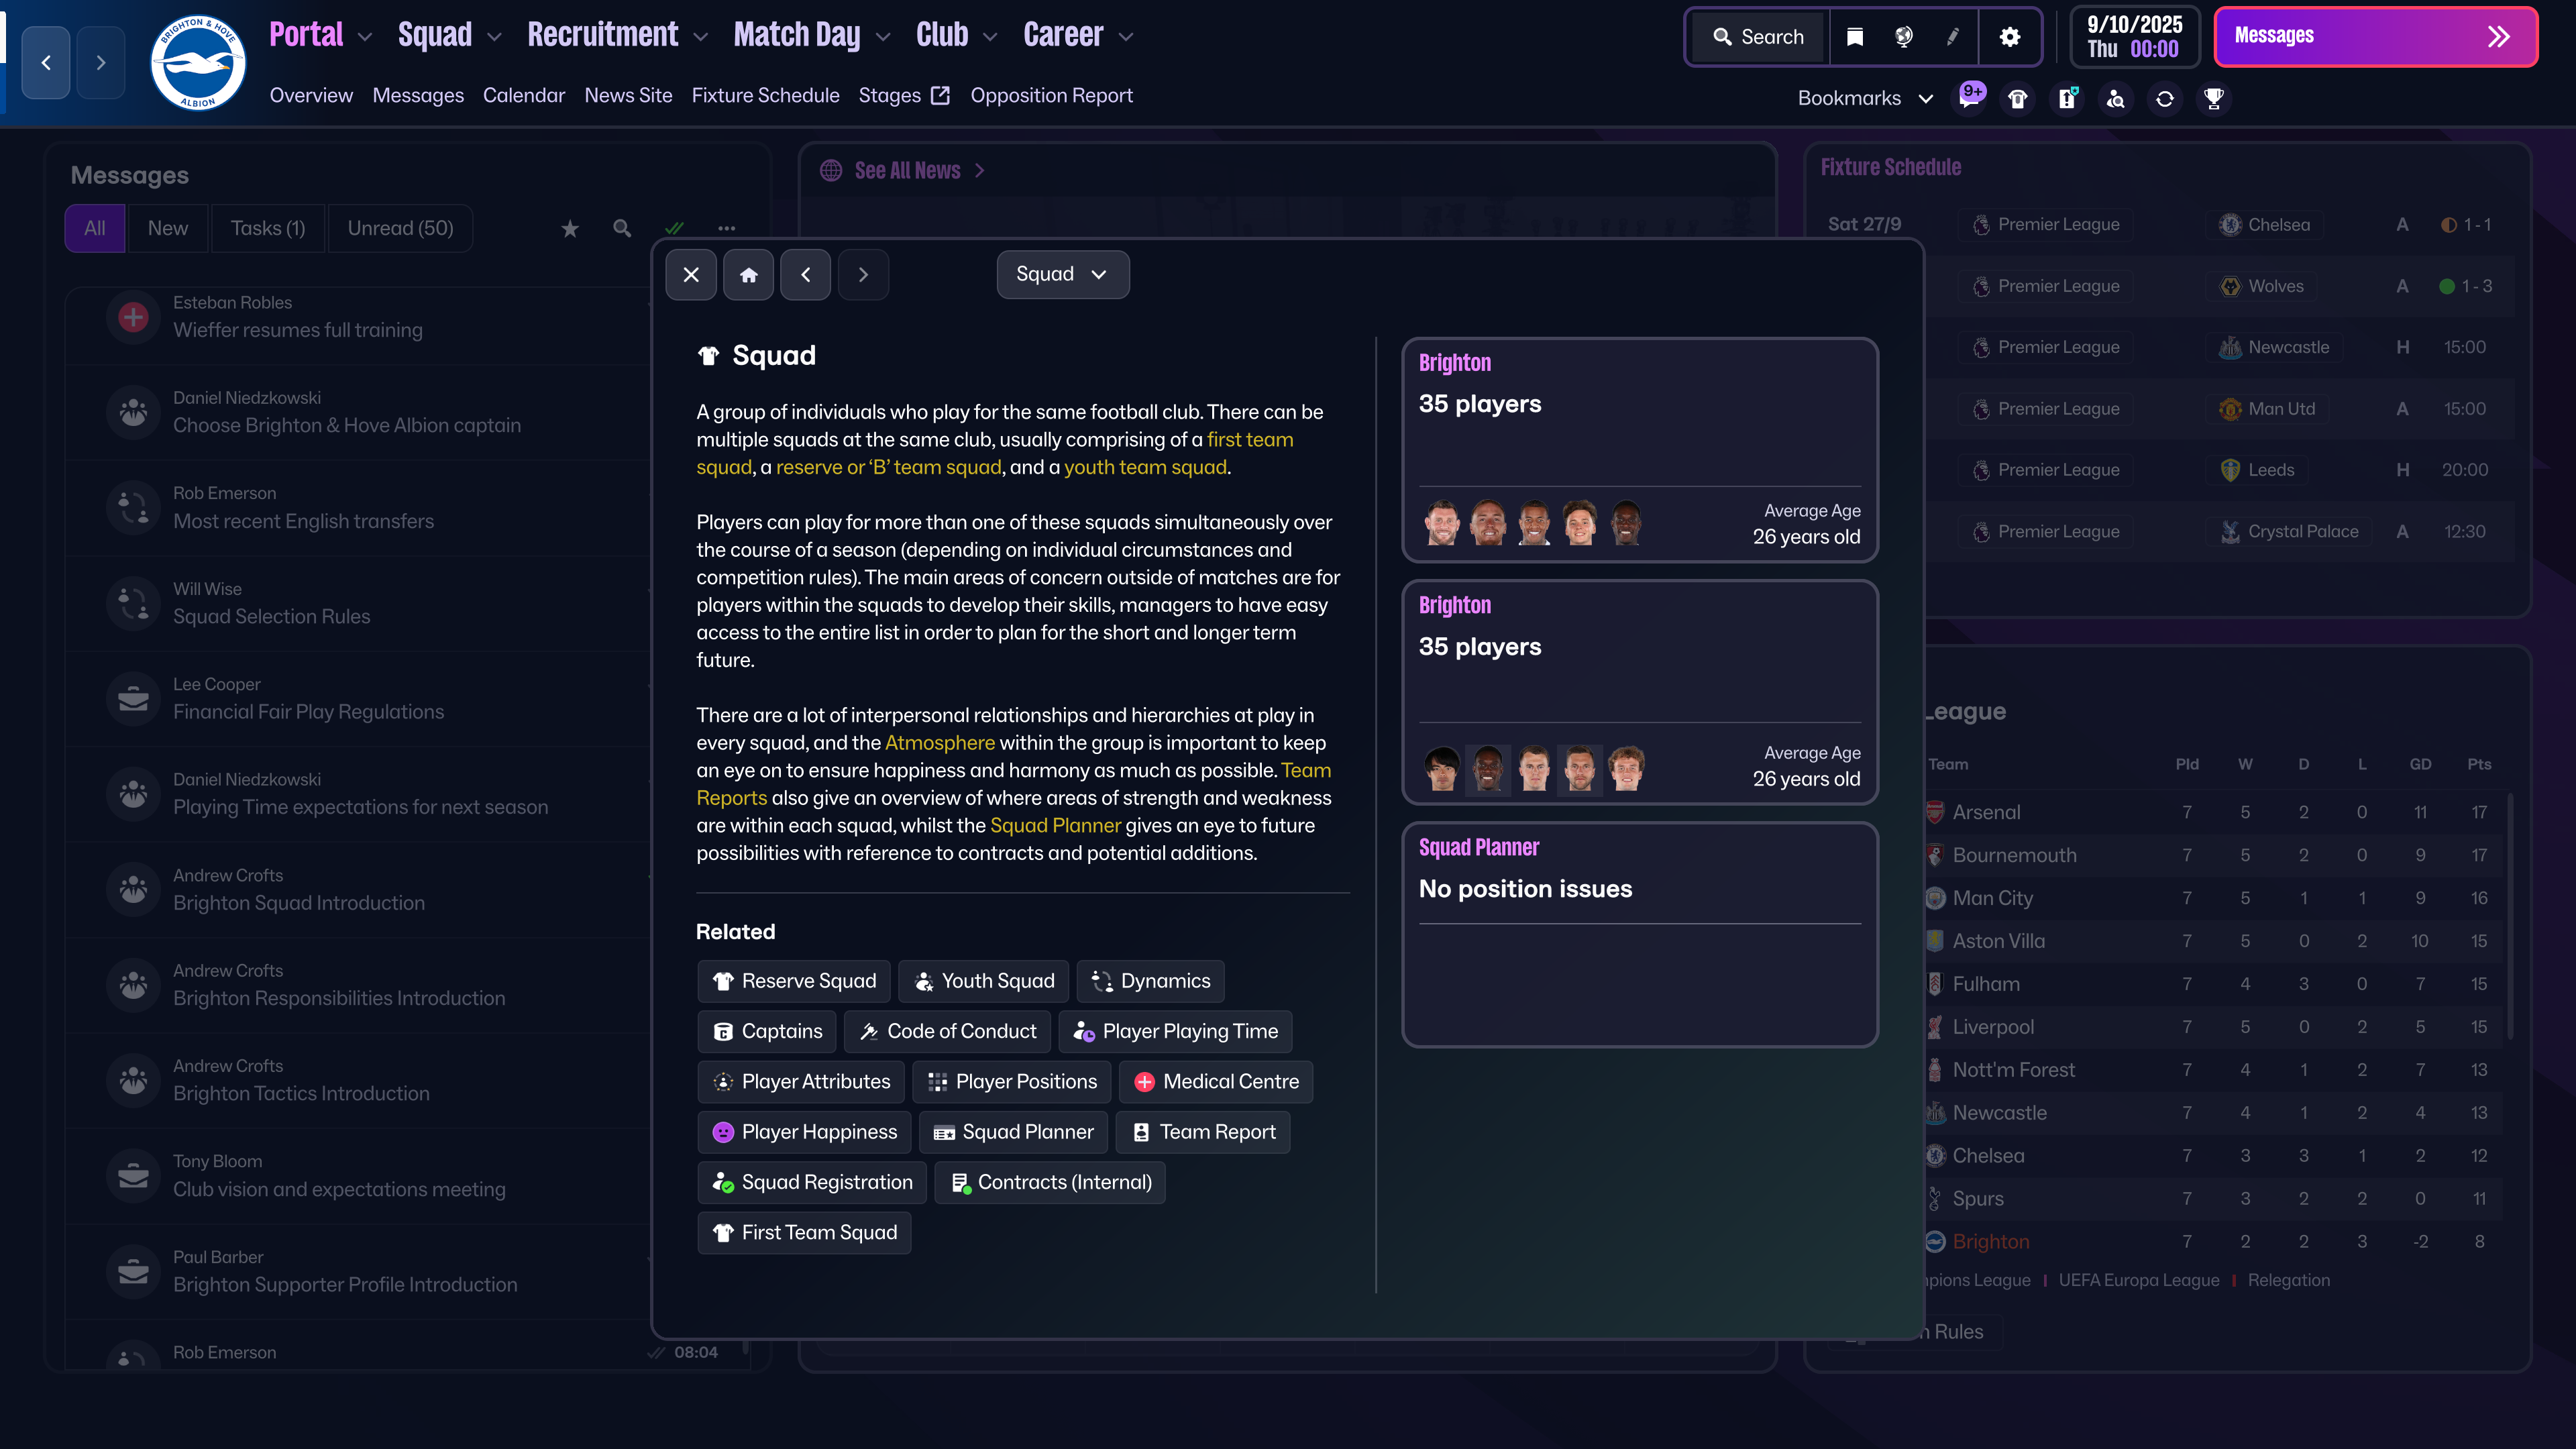Open the squad shirt icon in top bar
This screenshot has width=2576, height=1449.
2017,99
